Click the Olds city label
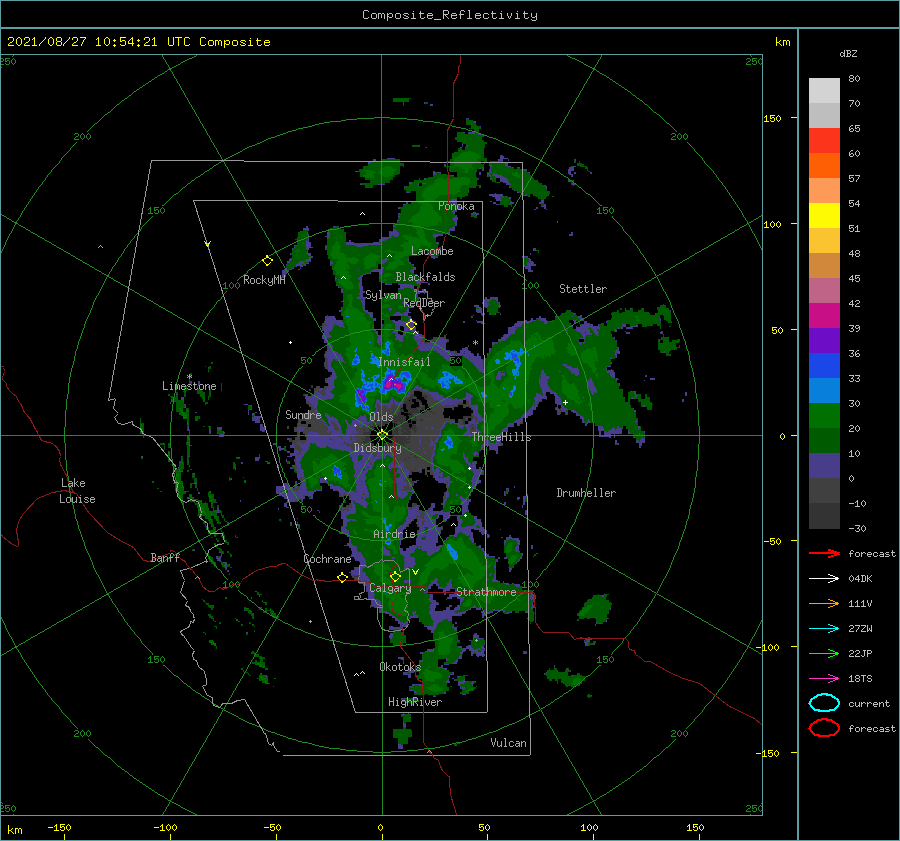The width and height of the screenshot is (900, 841). point(381,417)
